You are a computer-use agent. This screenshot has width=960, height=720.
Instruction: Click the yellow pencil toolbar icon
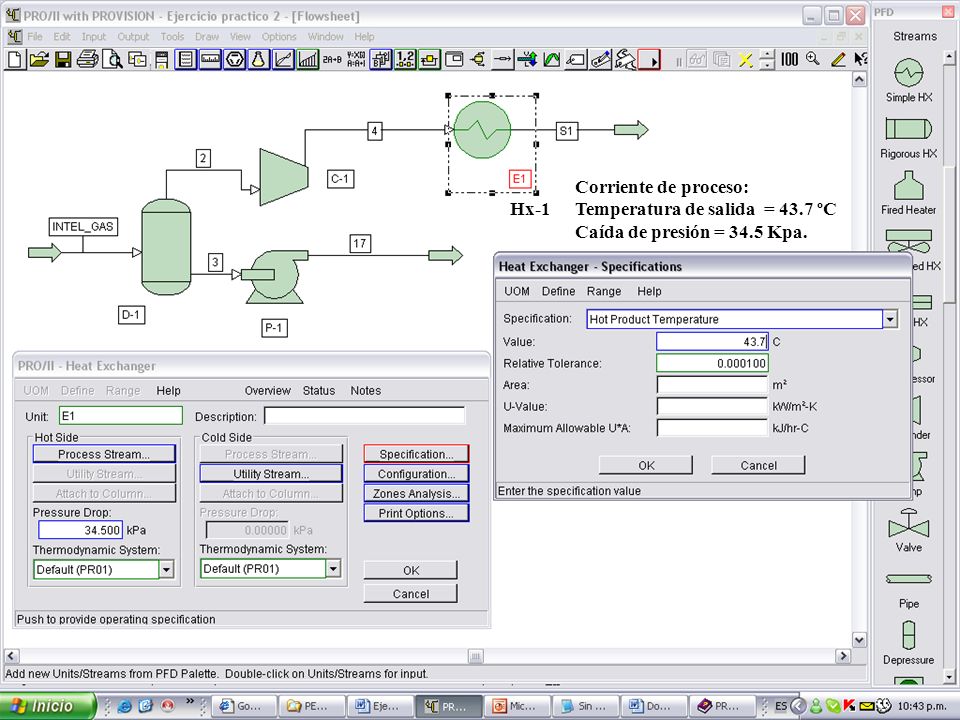coord(838,59)
